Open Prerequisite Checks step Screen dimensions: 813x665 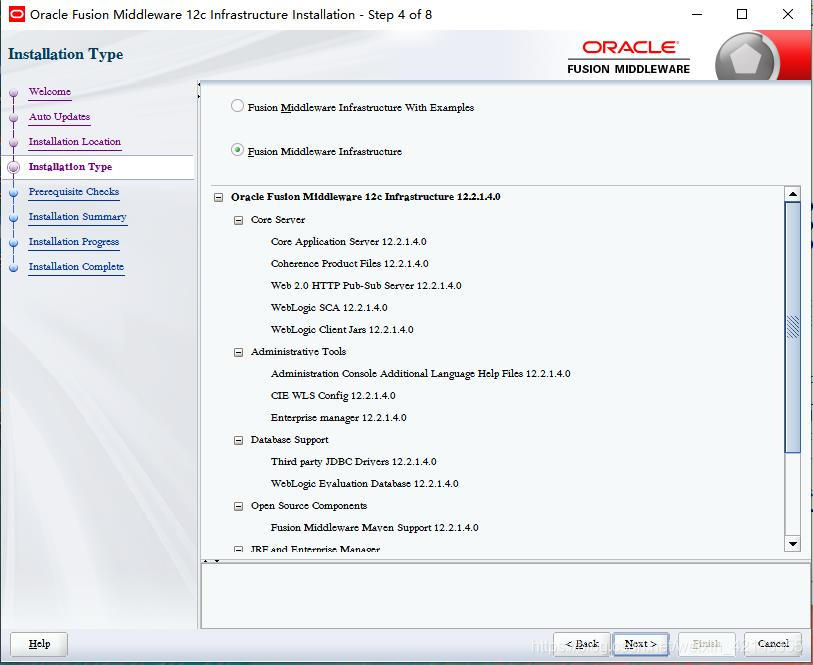point(74,192)
